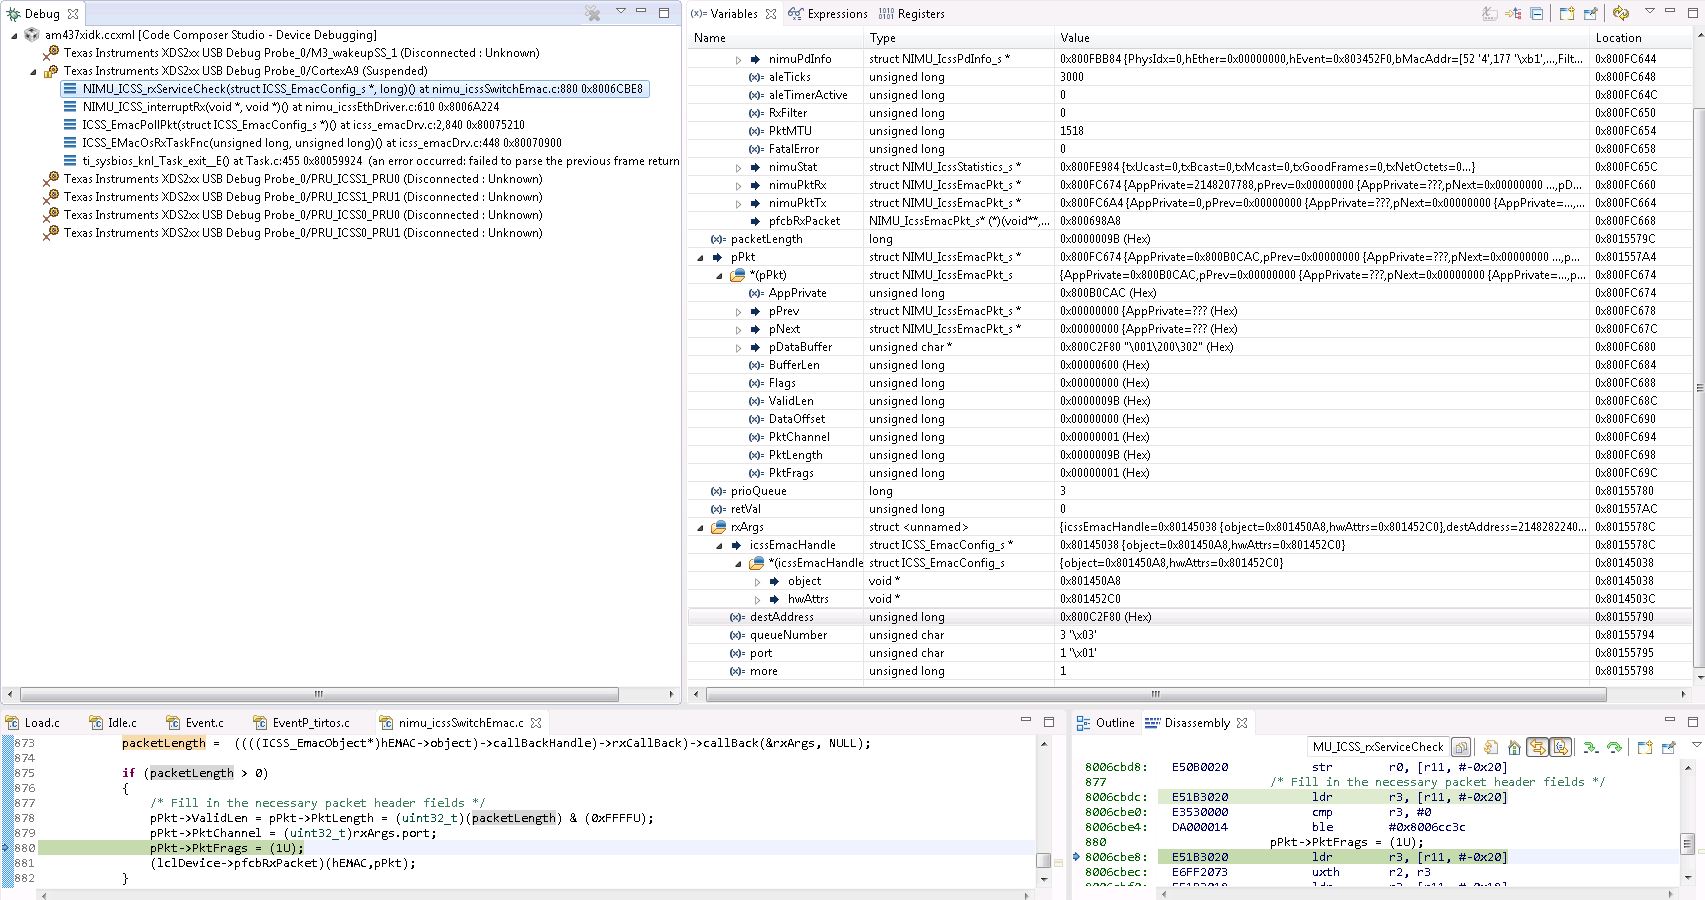Toggle Link with Active Debug Context
Image resolution: width=1705 pixels, height=900 pixels.
click(x=1537, y=747)
